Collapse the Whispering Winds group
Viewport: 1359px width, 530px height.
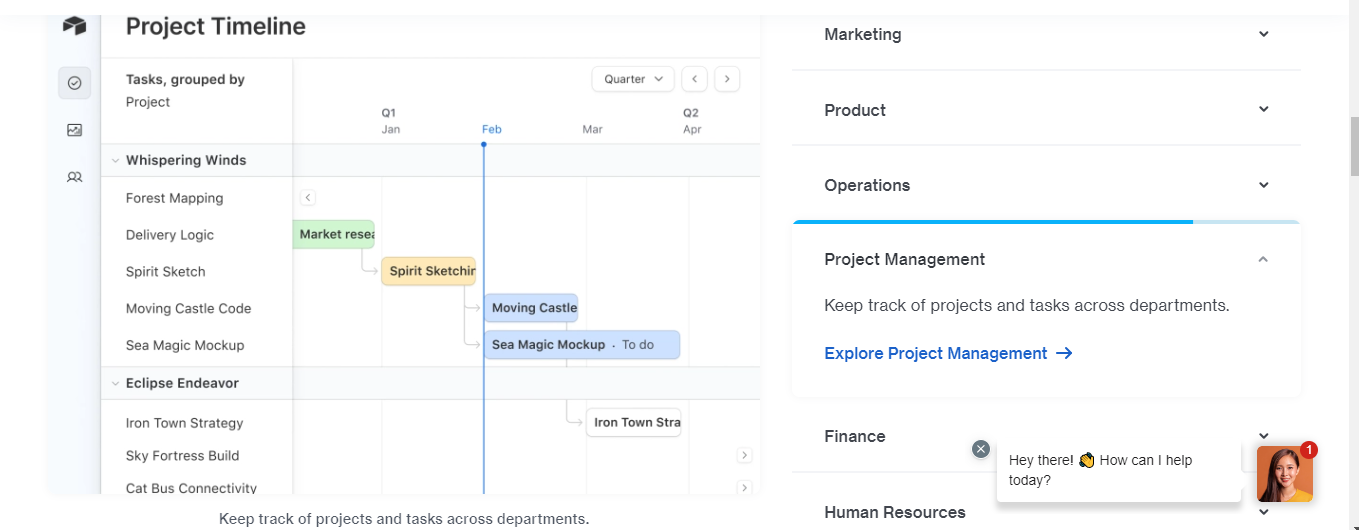coord(116,160)
